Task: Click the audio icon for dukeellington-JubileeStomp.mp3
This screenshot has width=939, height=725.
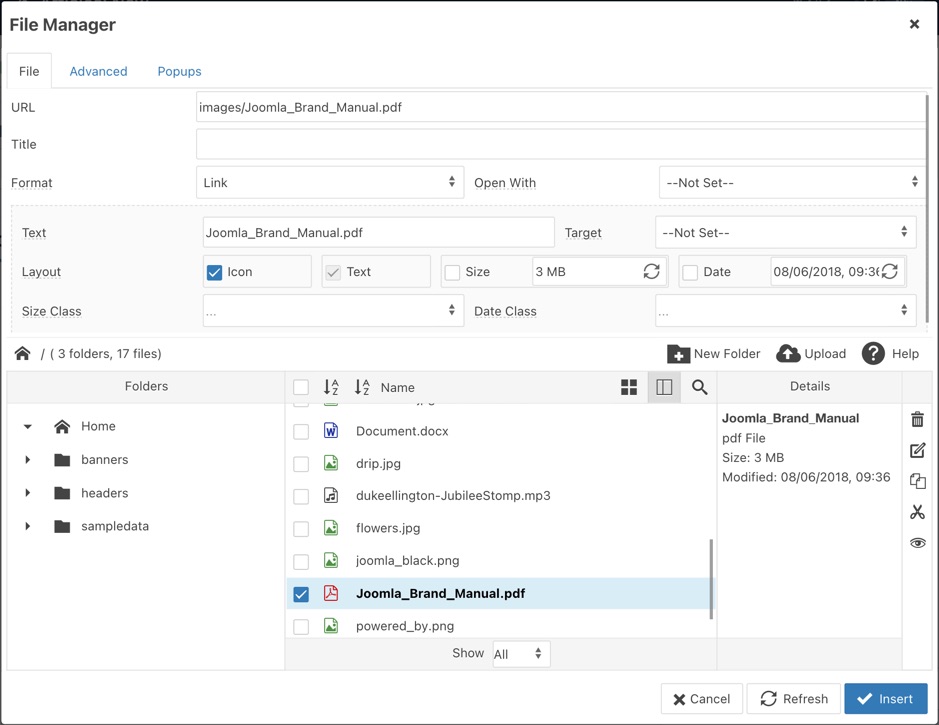Action: tap(331, 495)
